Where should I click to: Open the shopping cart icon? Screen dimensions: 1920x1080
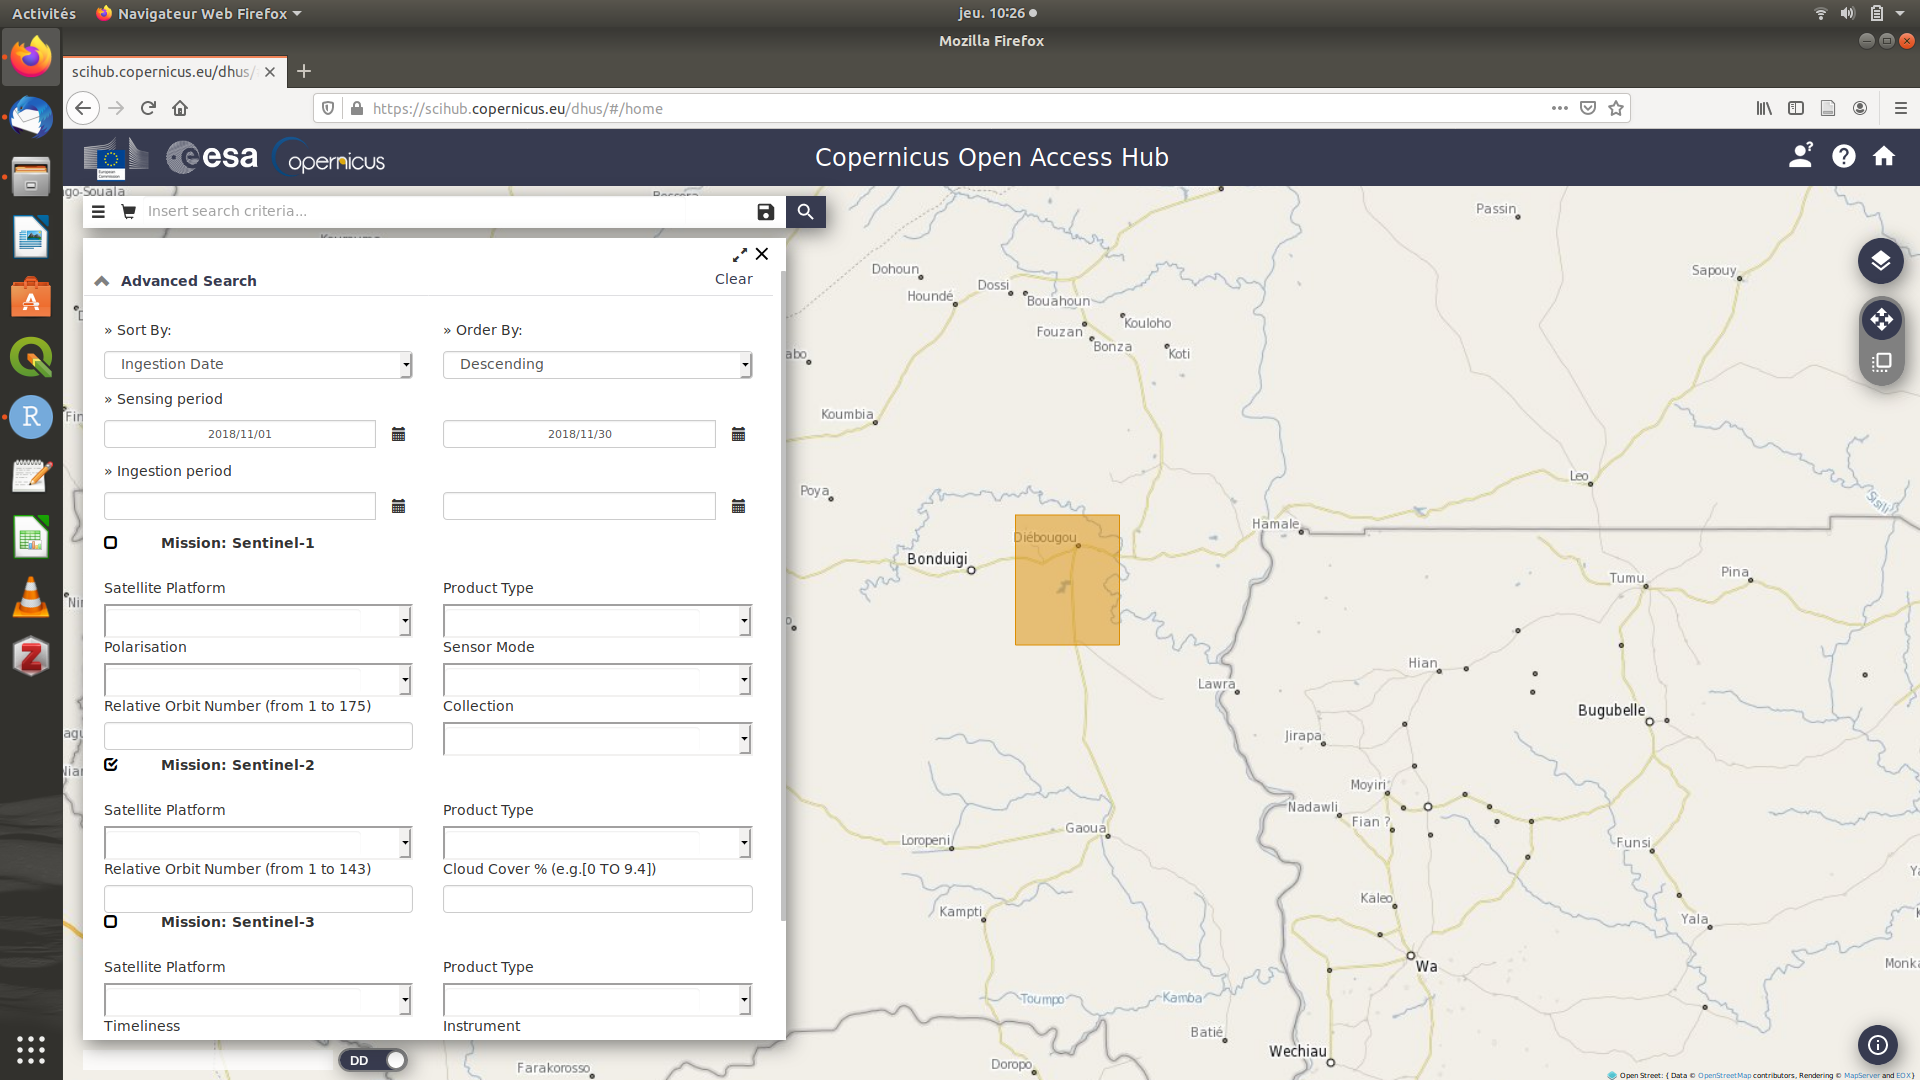pos(128,211)
